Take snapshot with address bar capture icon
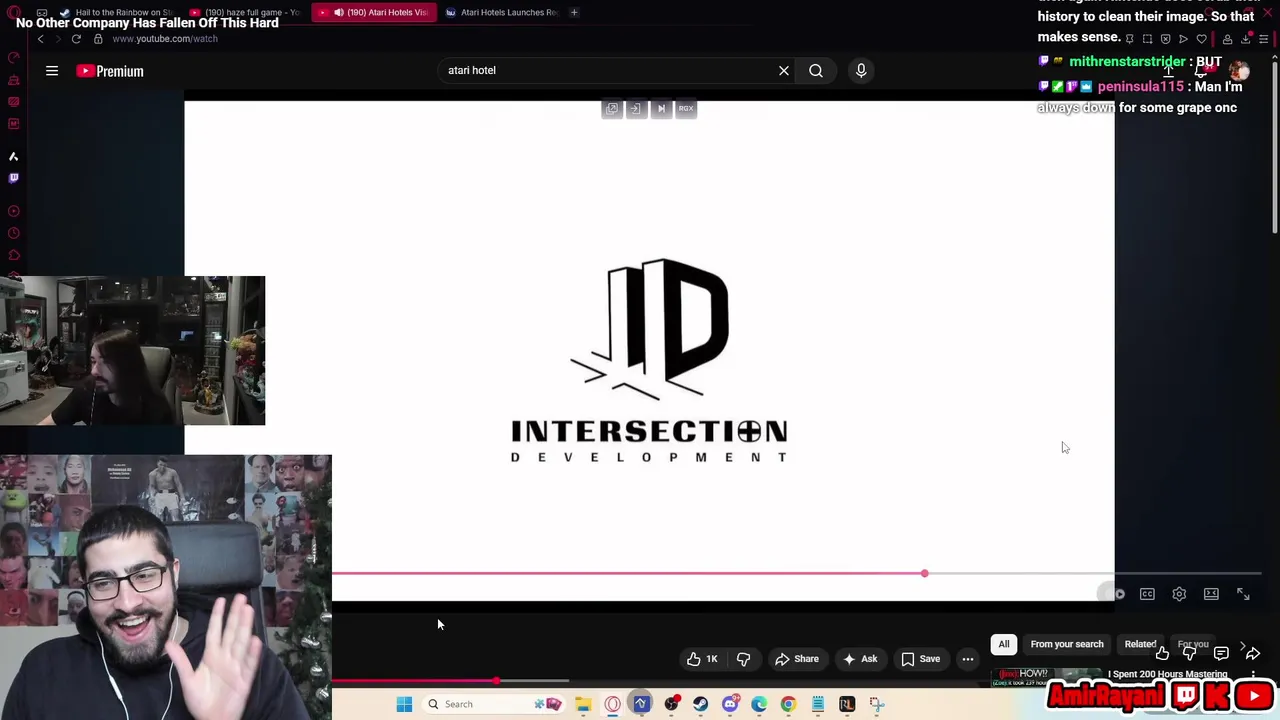Image resolution: width=1280 pixels, height=720 pixels. (1147, 39)
